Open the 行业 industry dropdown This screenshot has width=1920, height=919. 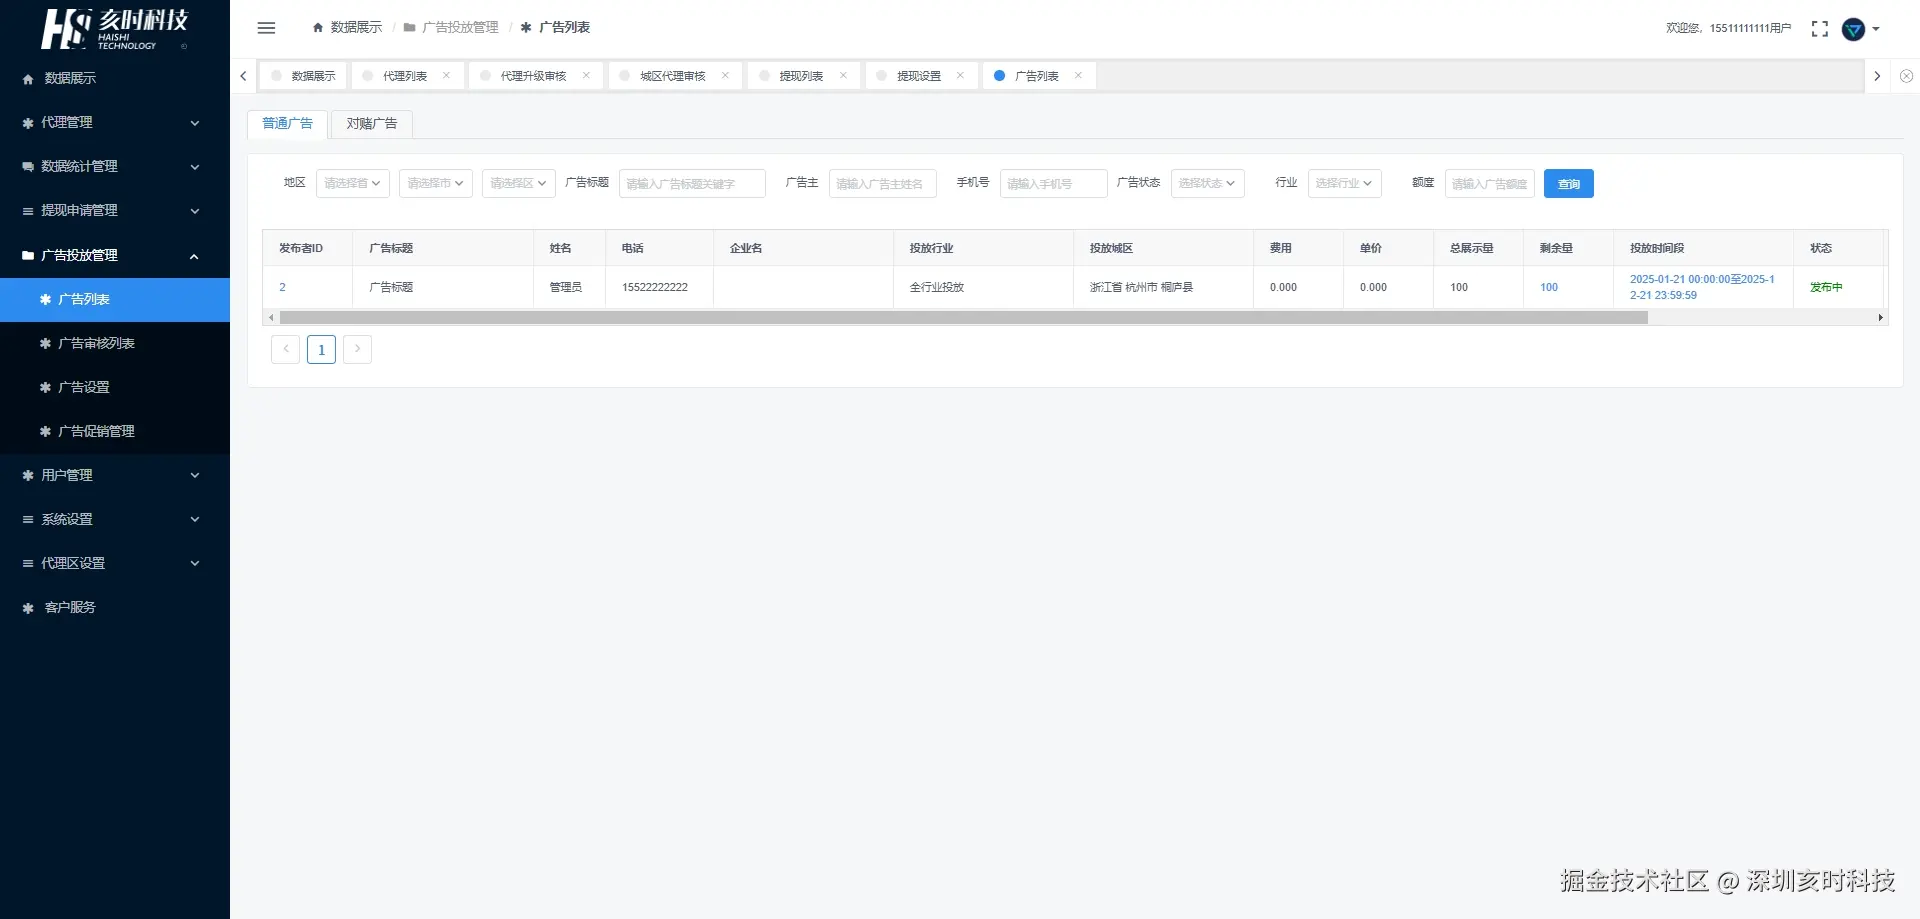tap(1345, 183)
